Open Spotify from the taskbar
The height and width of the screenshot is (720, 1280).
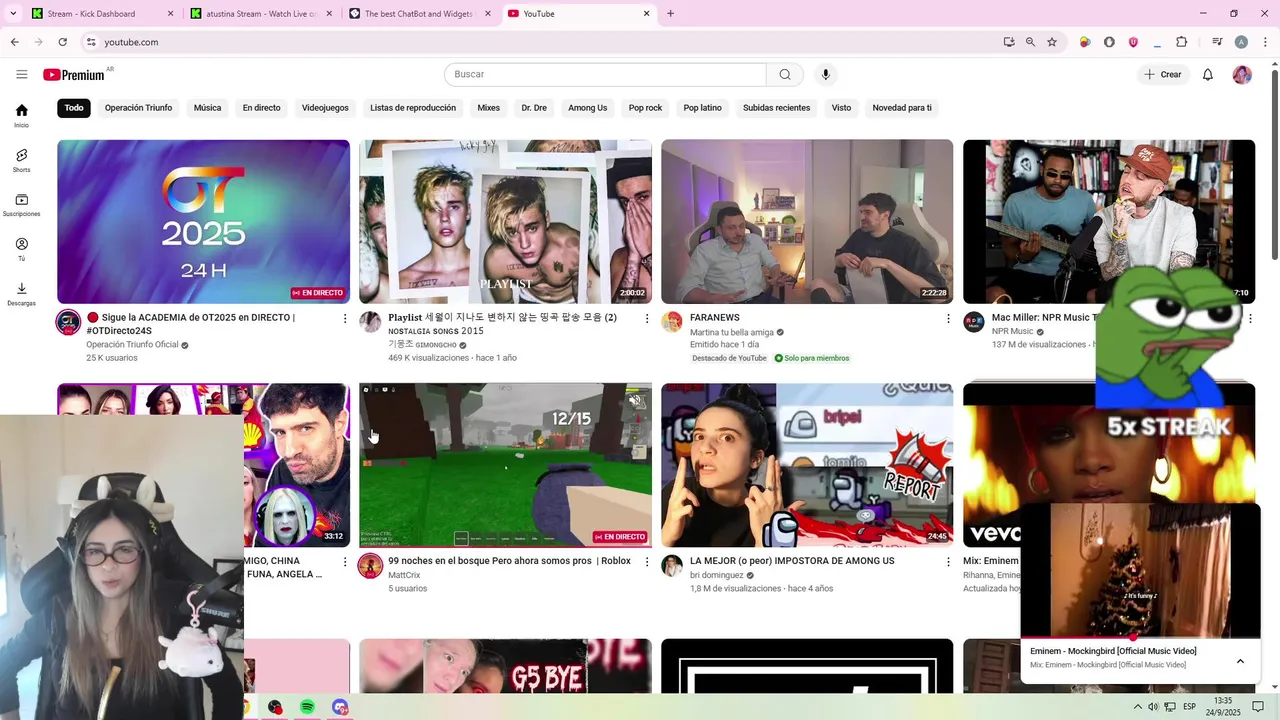click(x=307, y=707)
